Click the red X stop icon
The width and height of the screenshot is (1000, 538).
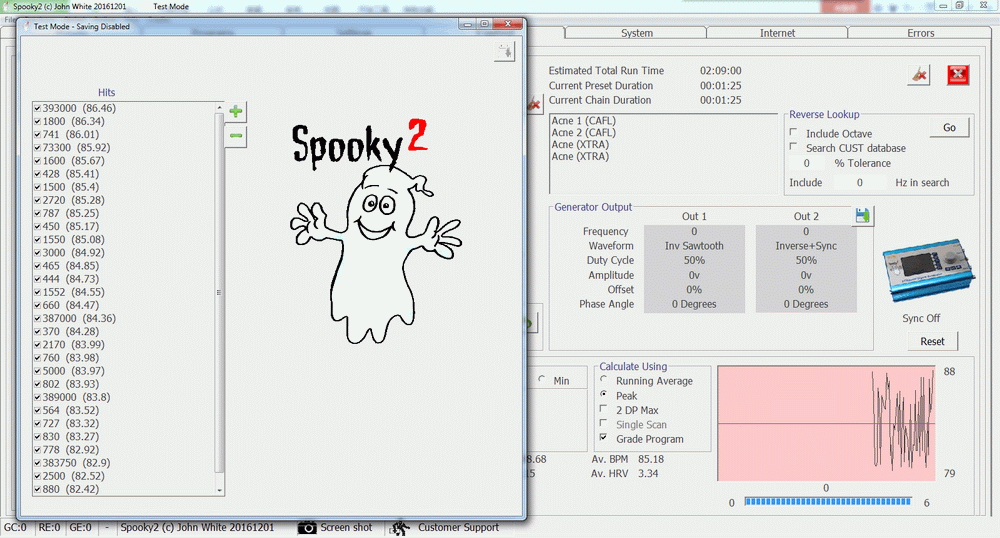click(x=958, y=75)
